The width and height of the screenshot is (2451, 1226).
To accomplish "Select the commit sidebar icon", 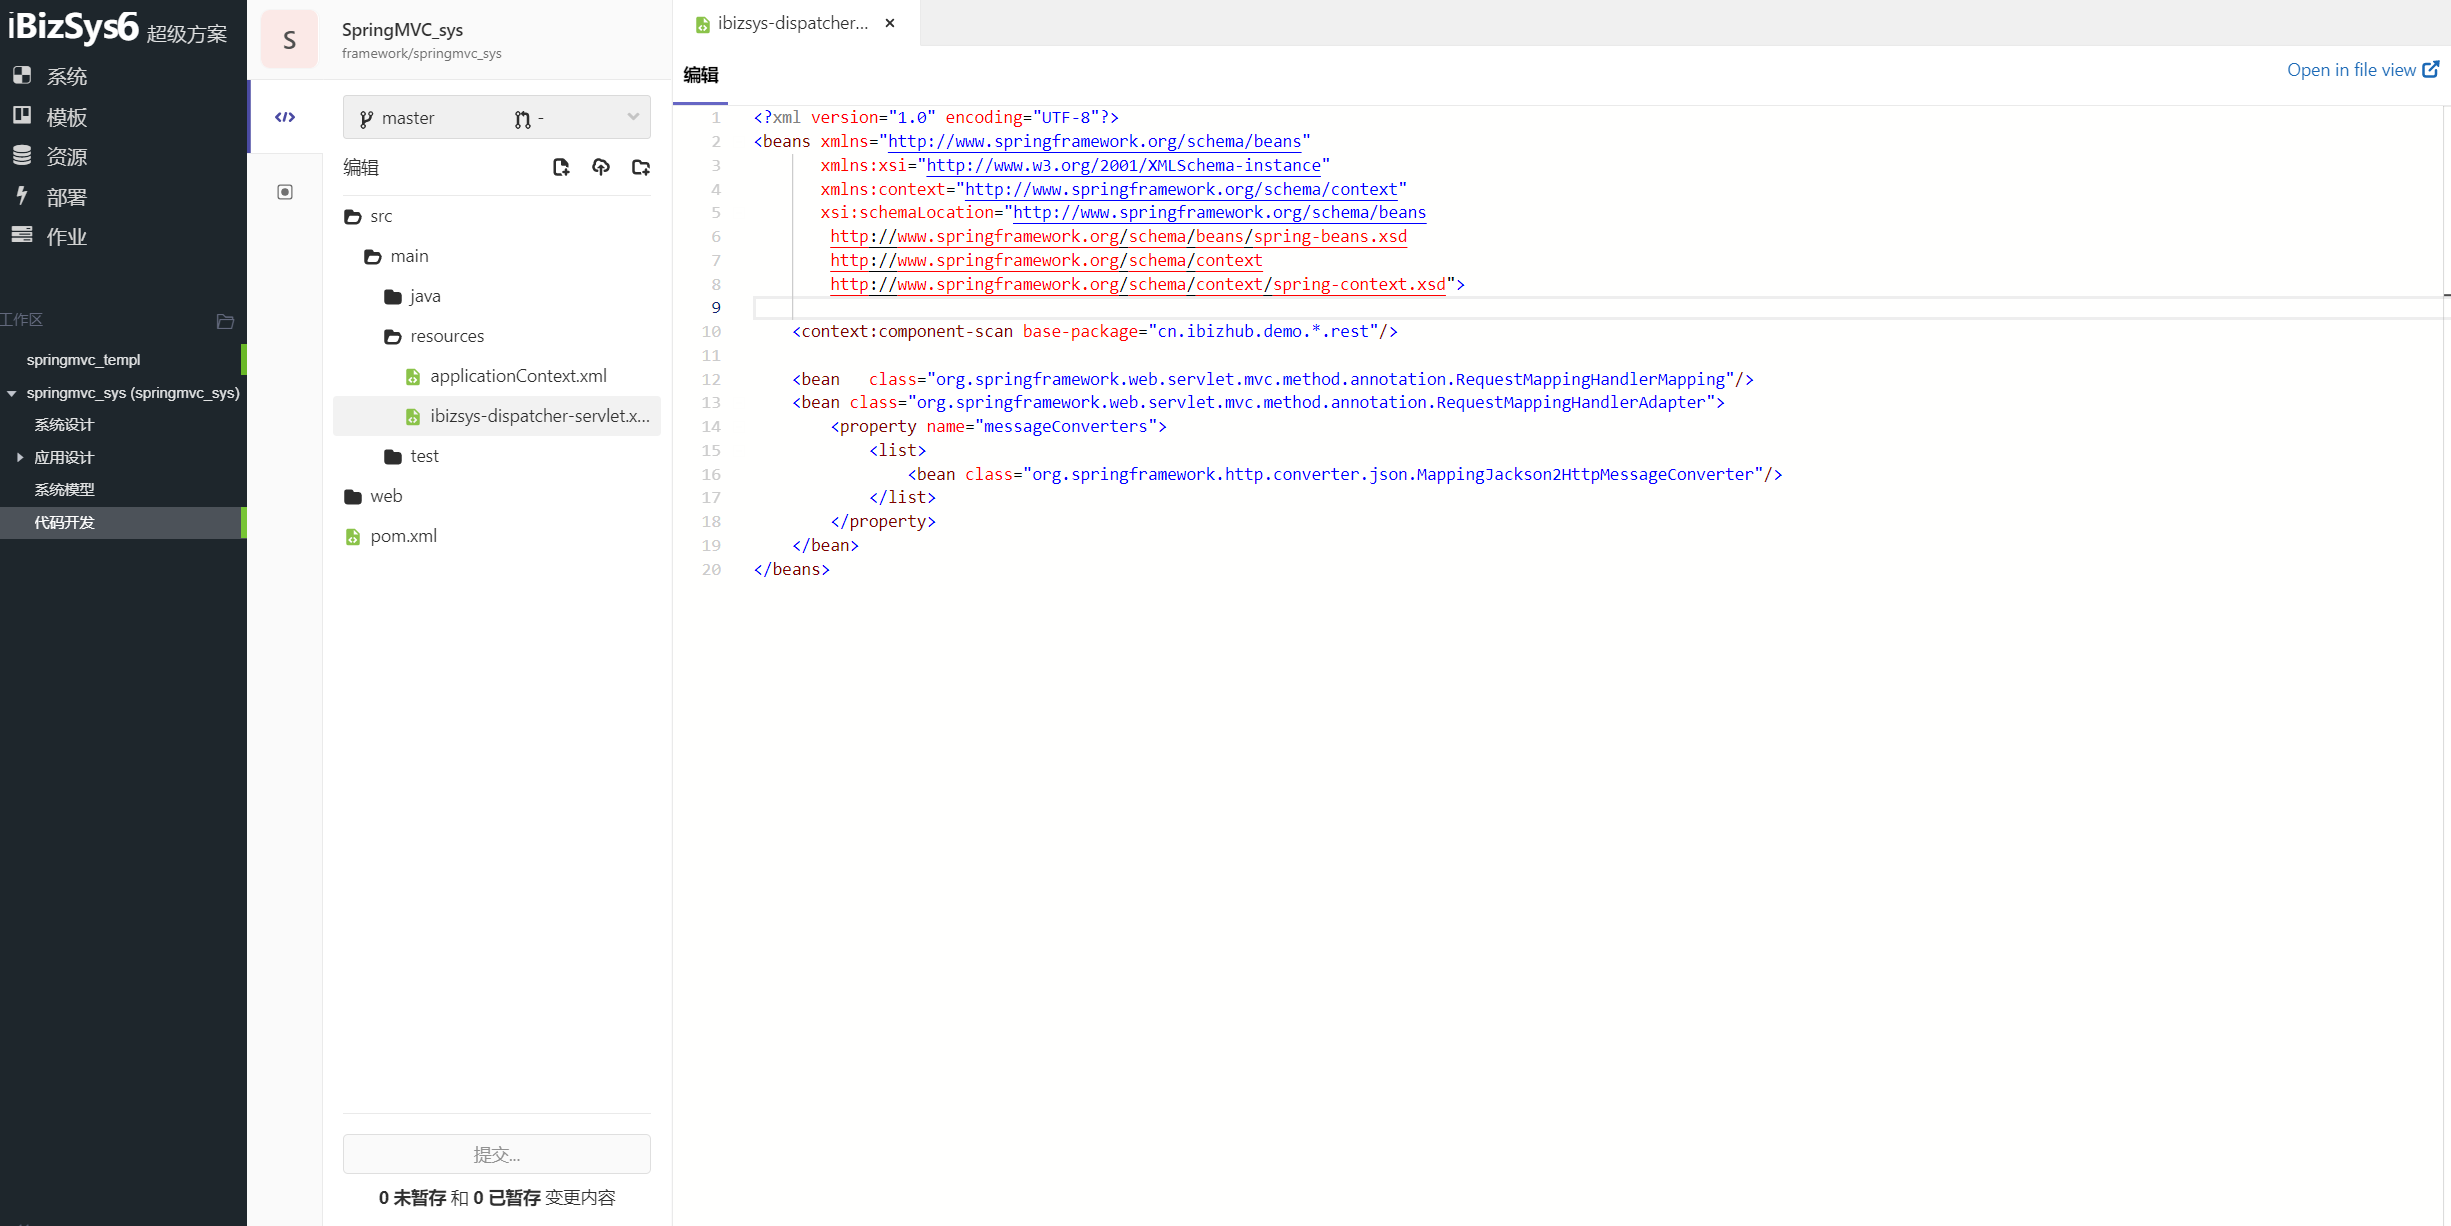I will (x=285, y=192).
